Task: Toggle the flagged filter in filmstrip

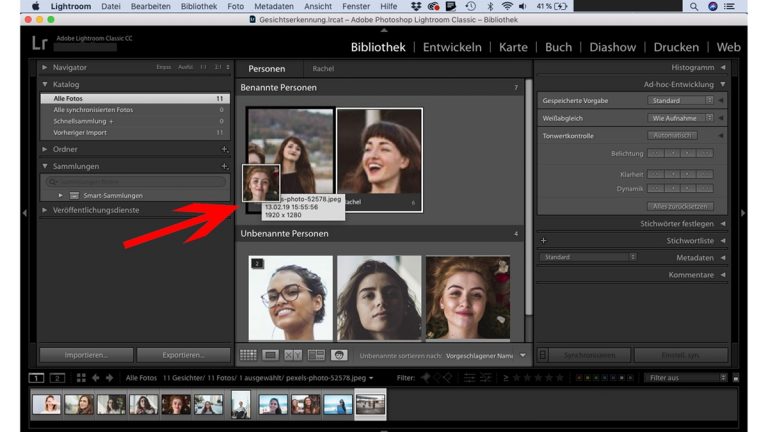Action: 425,378
